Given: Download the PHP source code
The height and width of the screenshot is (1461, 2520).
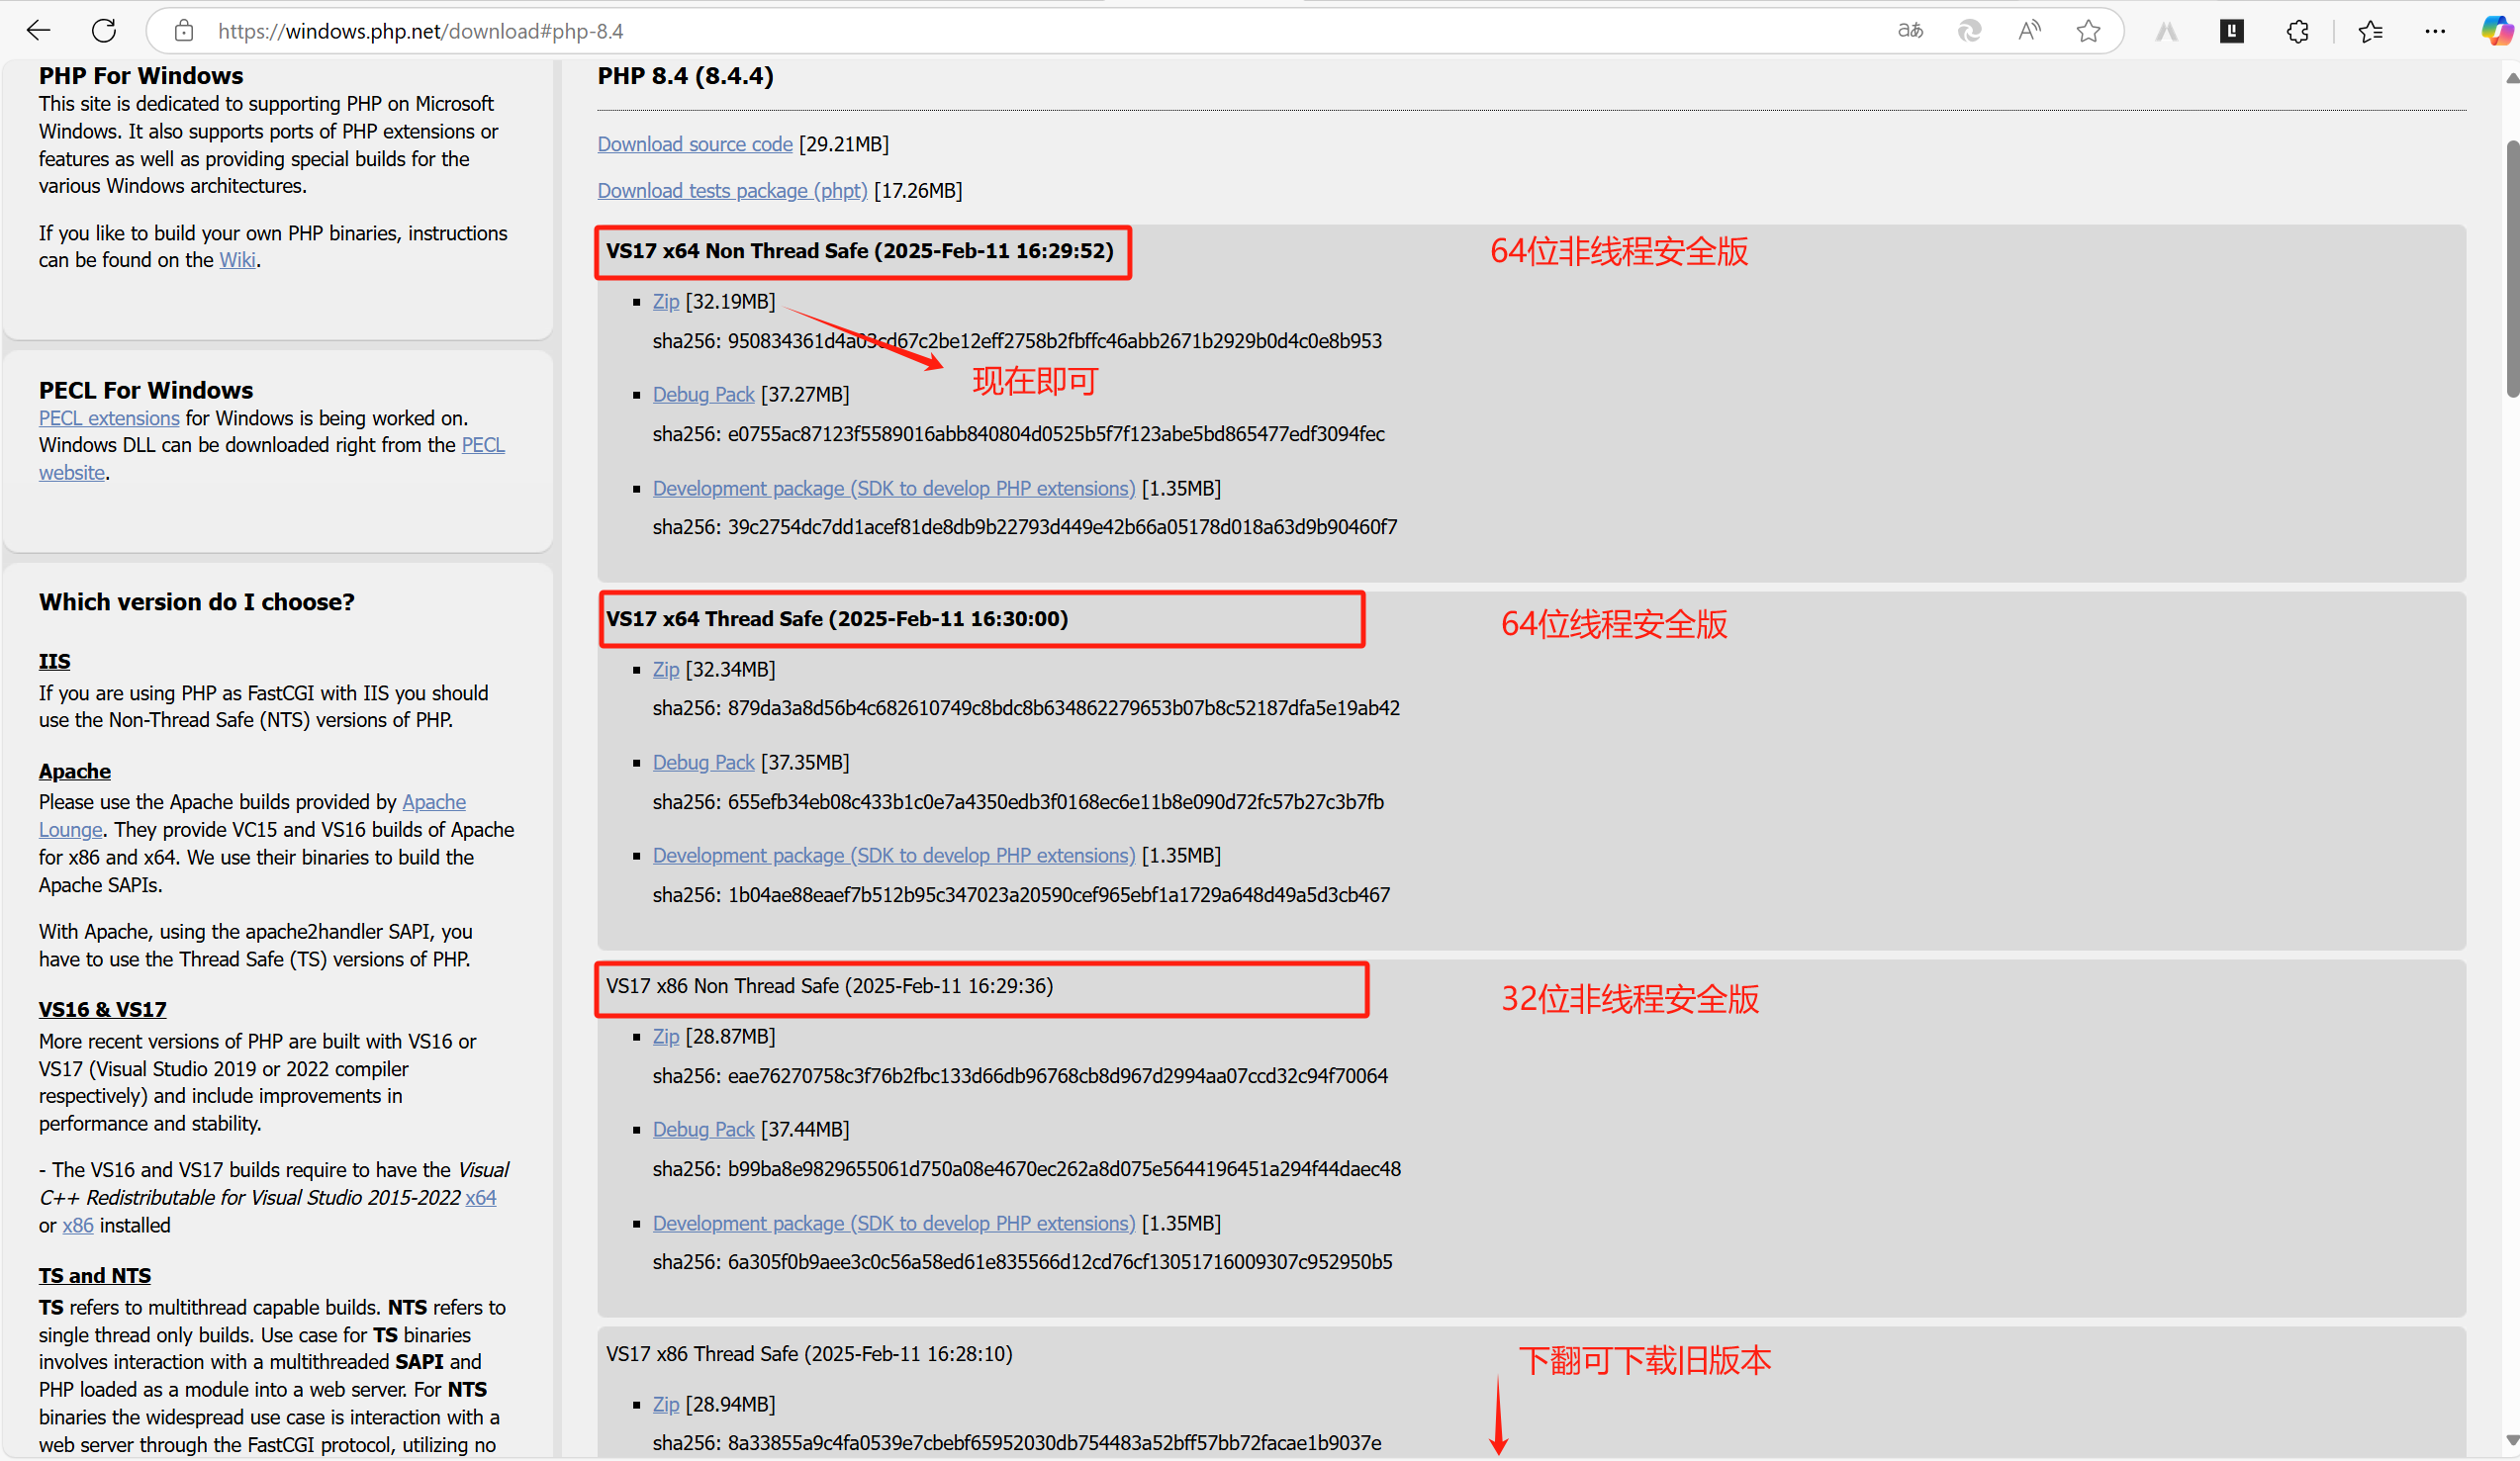Looking at the screenshot, I should [x=695, y=144].
